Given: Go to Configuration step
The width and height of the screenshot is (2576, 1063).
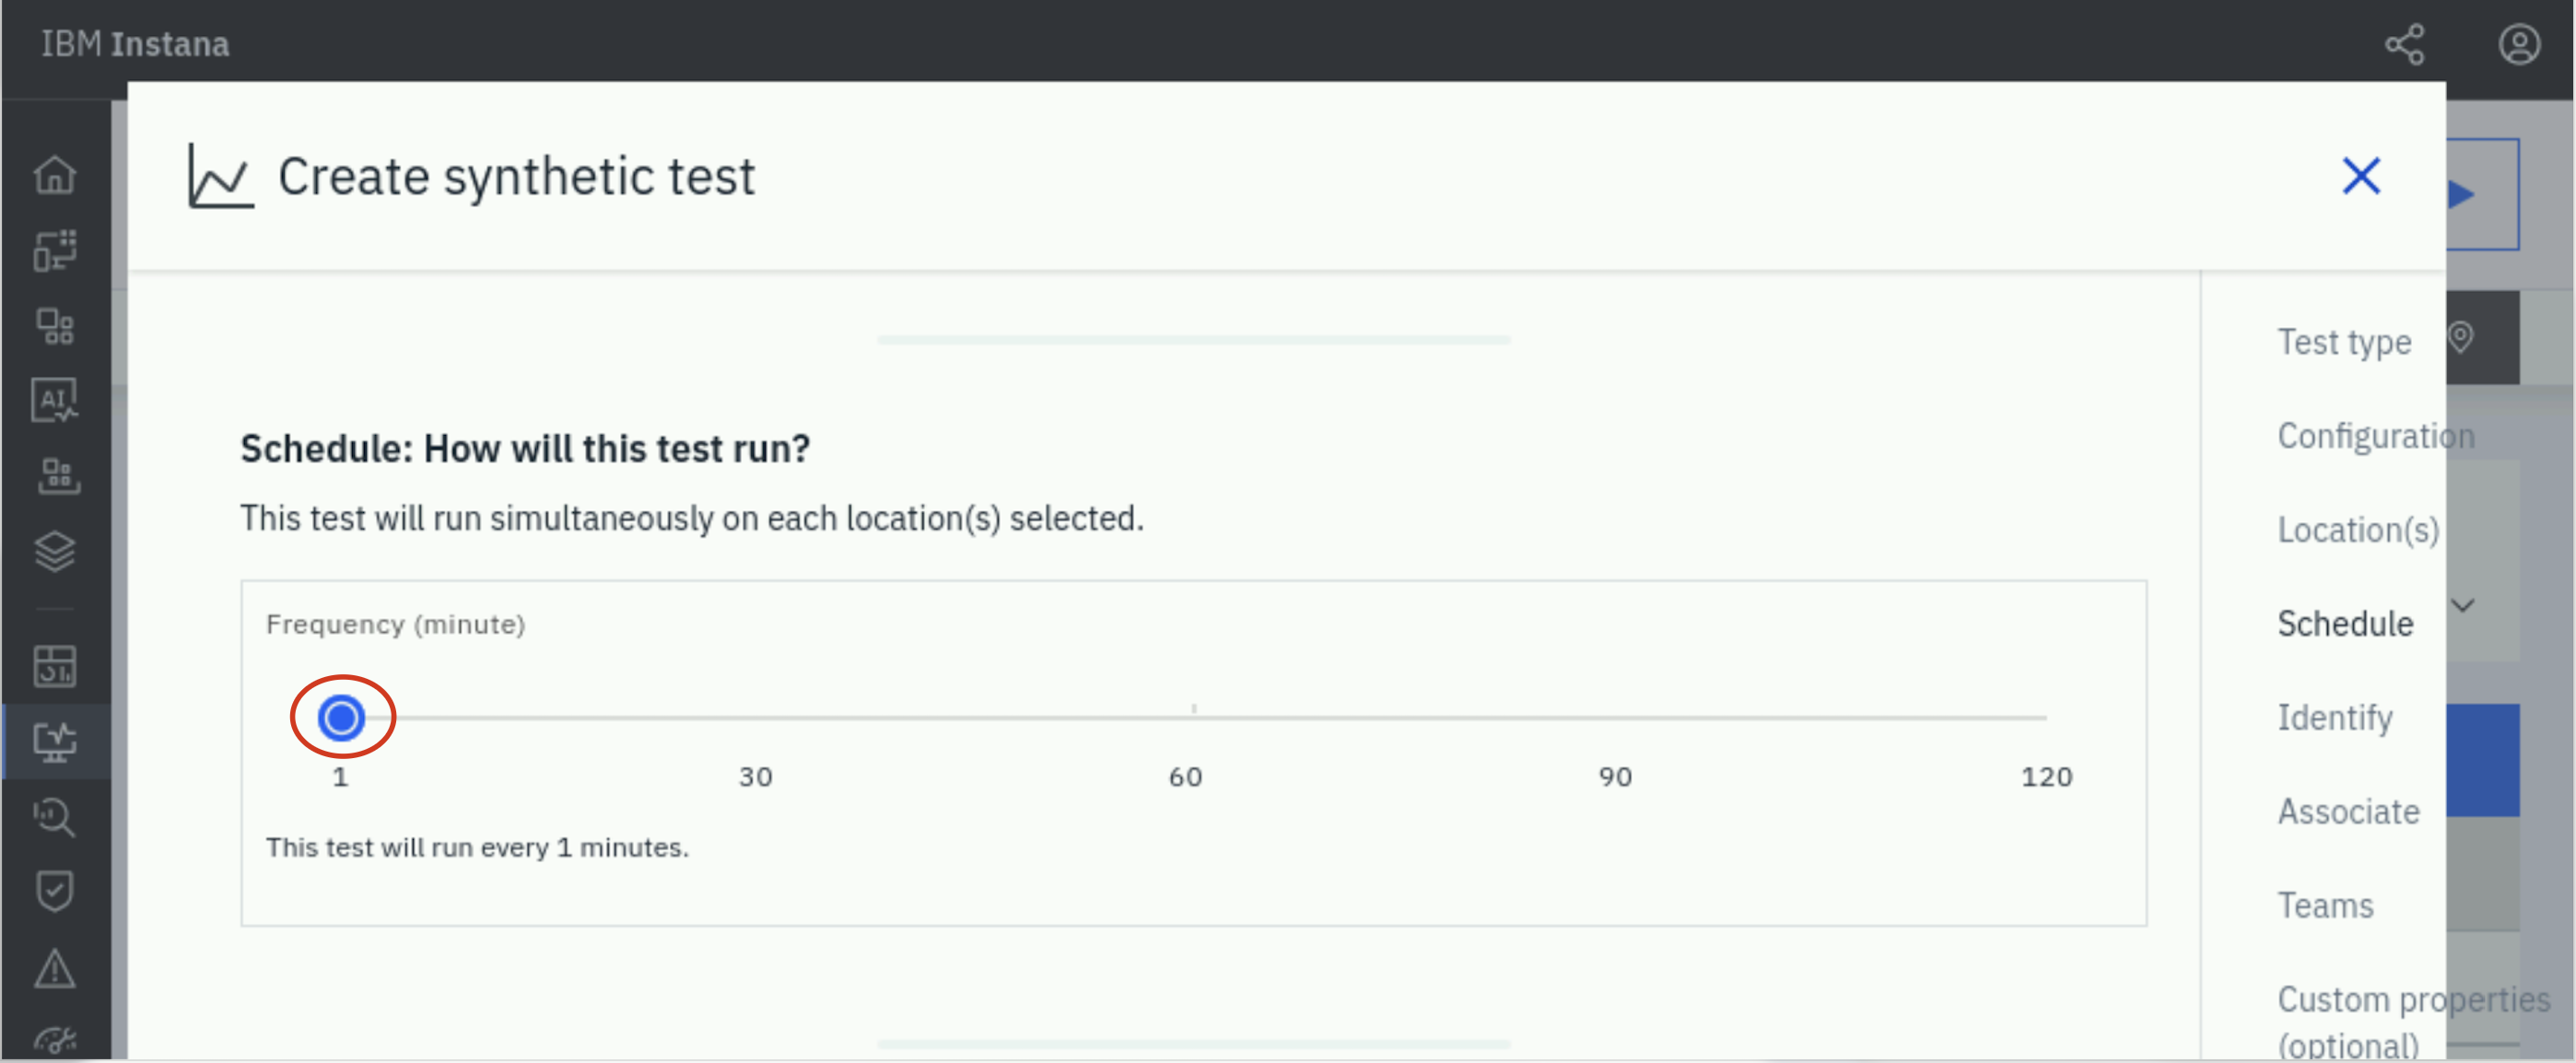Looking at the screenshot, I should pos(2374,436).
